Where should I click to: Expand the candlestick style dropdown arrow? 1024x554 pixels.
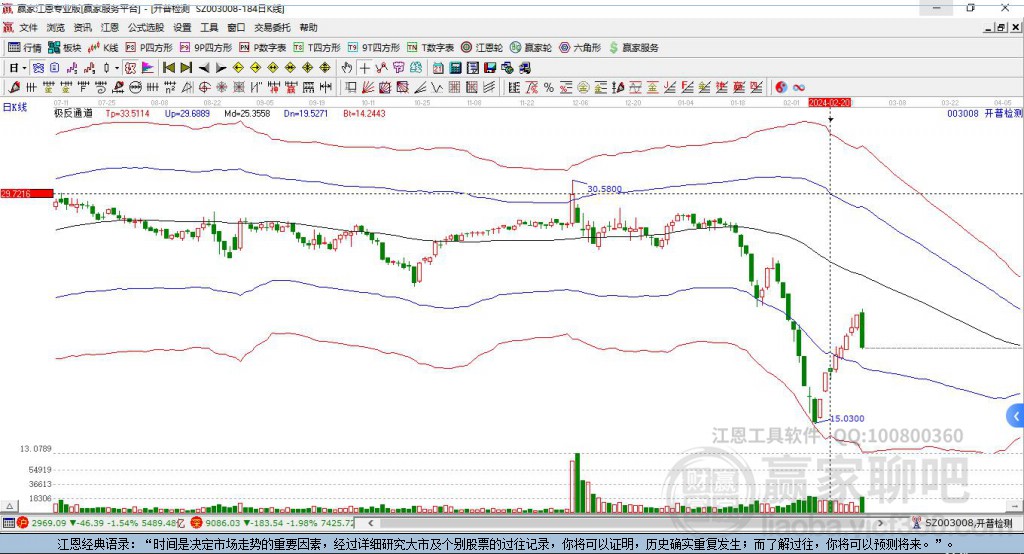click(x=117, y=68)
